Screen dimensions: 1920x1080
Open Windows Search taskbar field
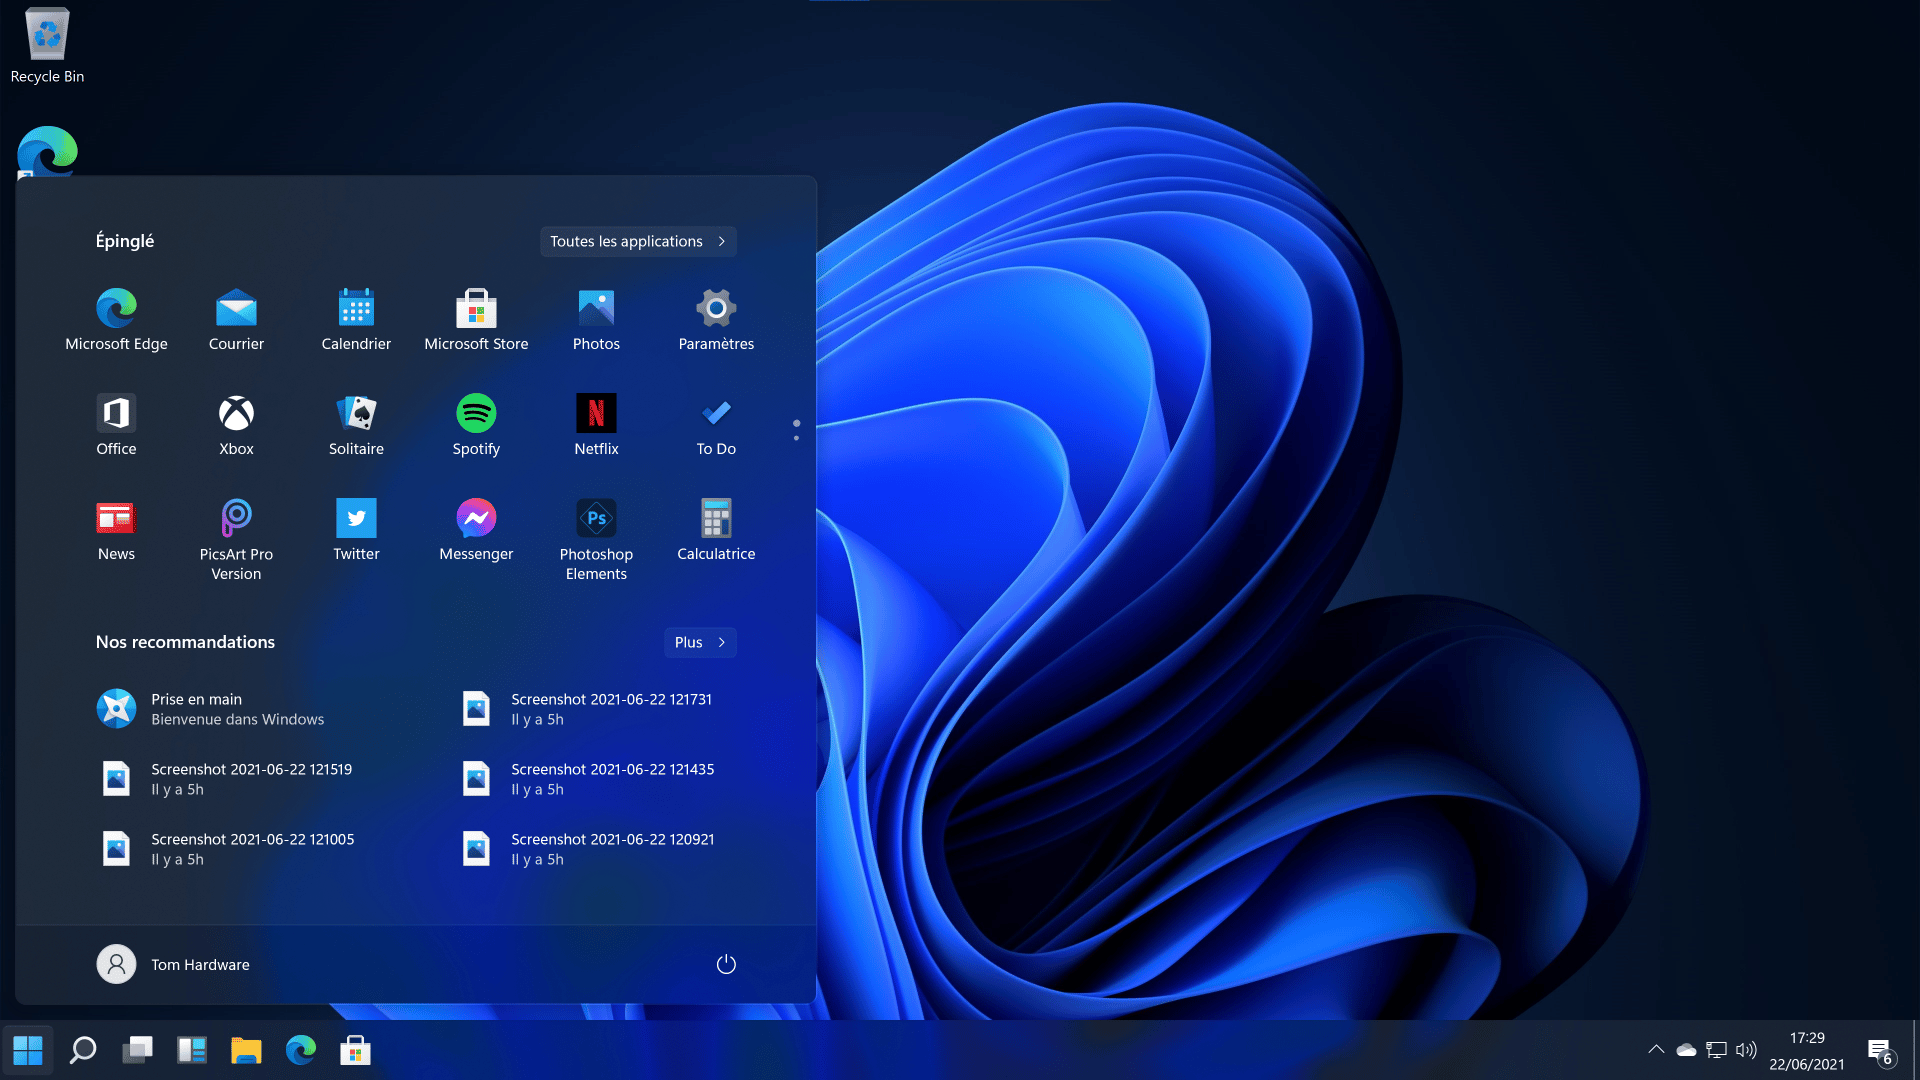tap(82, 1050)
